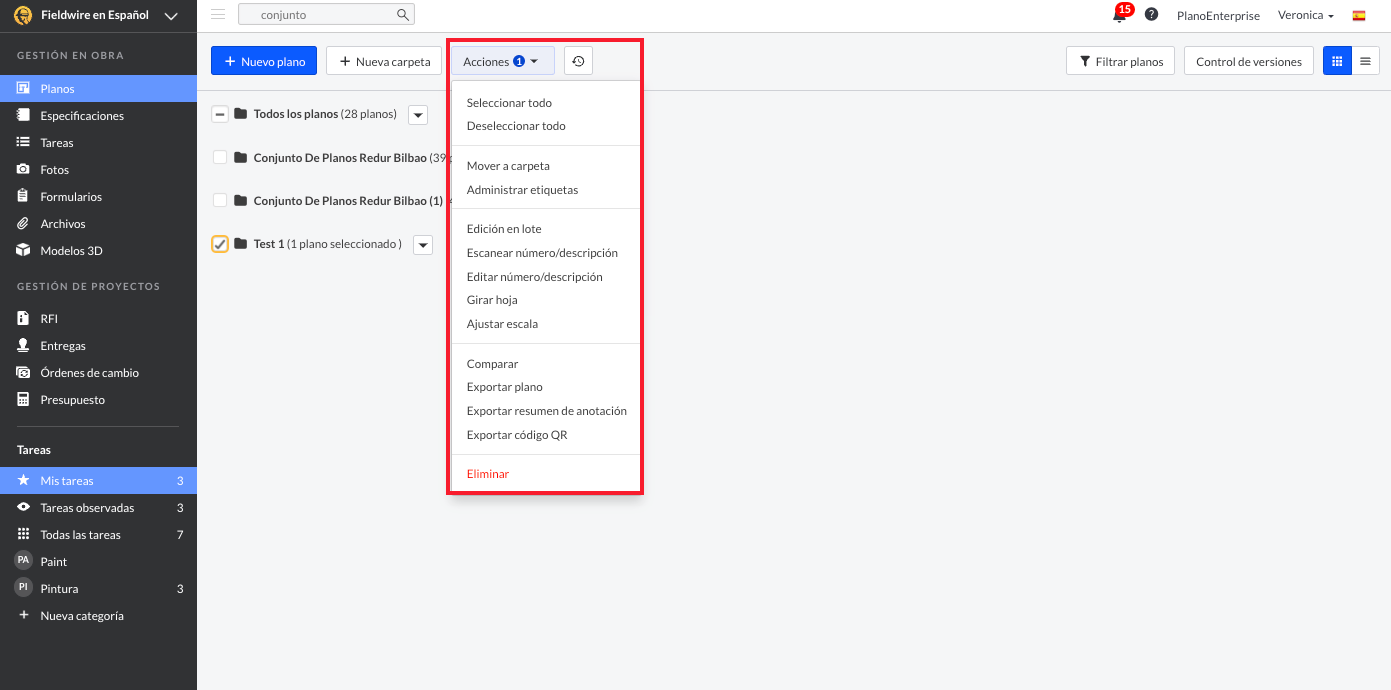Open Modelos 3D in sidebar
The height and width of the screenshot is (690, 1391).
point(98,251)
